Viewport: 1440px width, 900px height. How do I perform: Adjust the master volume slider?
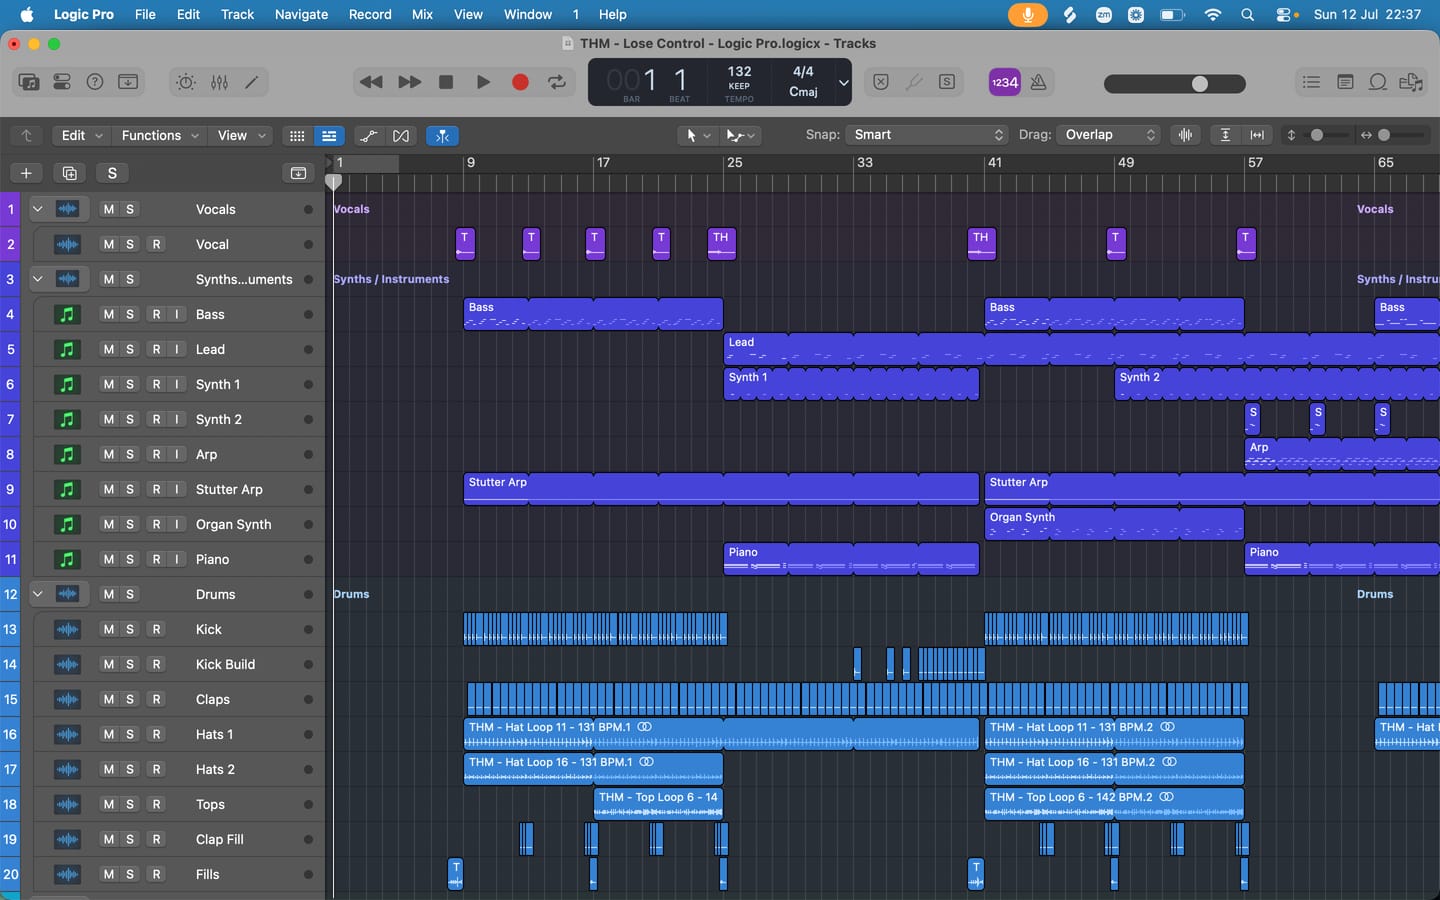(1175, 84)
